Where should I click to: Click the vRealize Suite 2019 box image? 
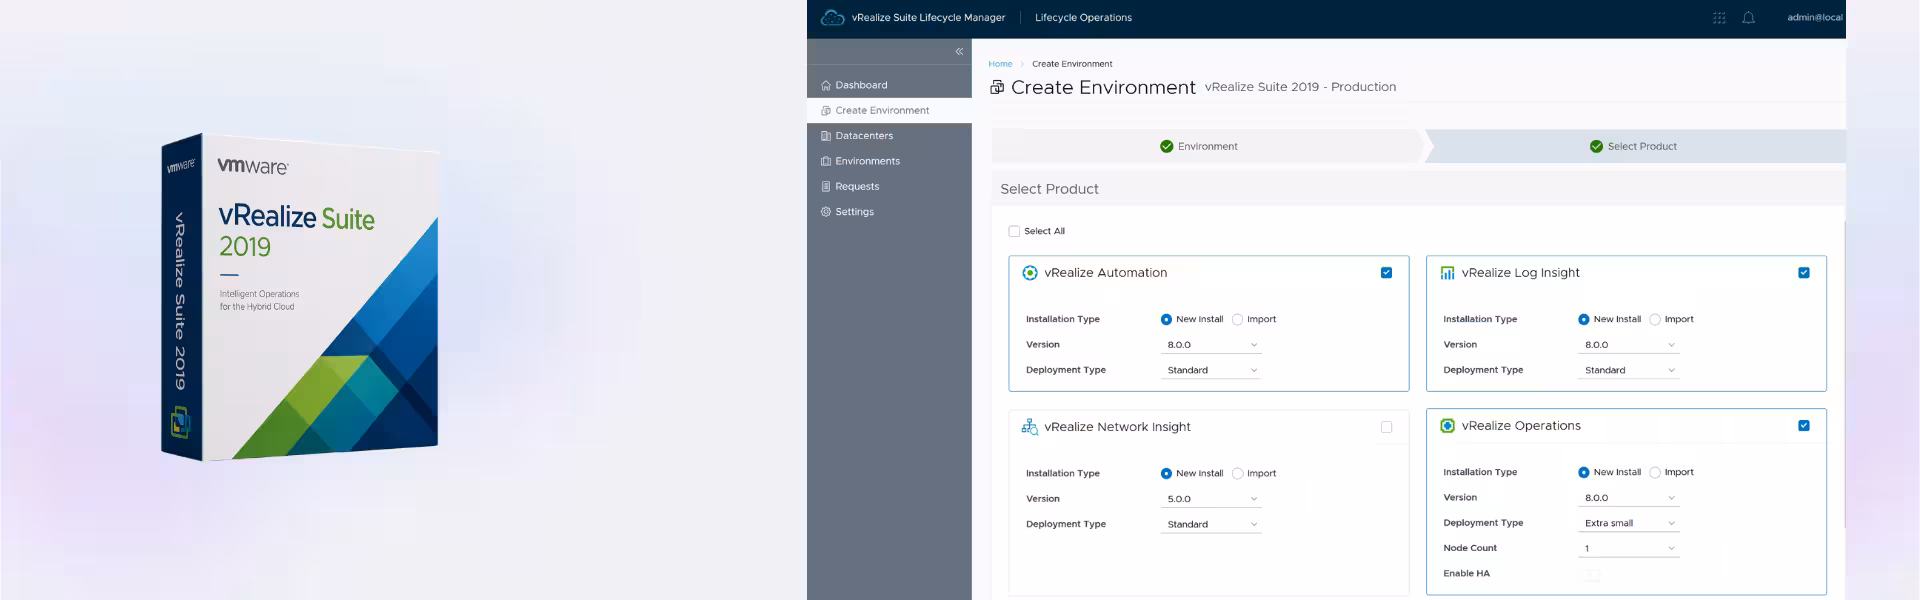(300, 297)
